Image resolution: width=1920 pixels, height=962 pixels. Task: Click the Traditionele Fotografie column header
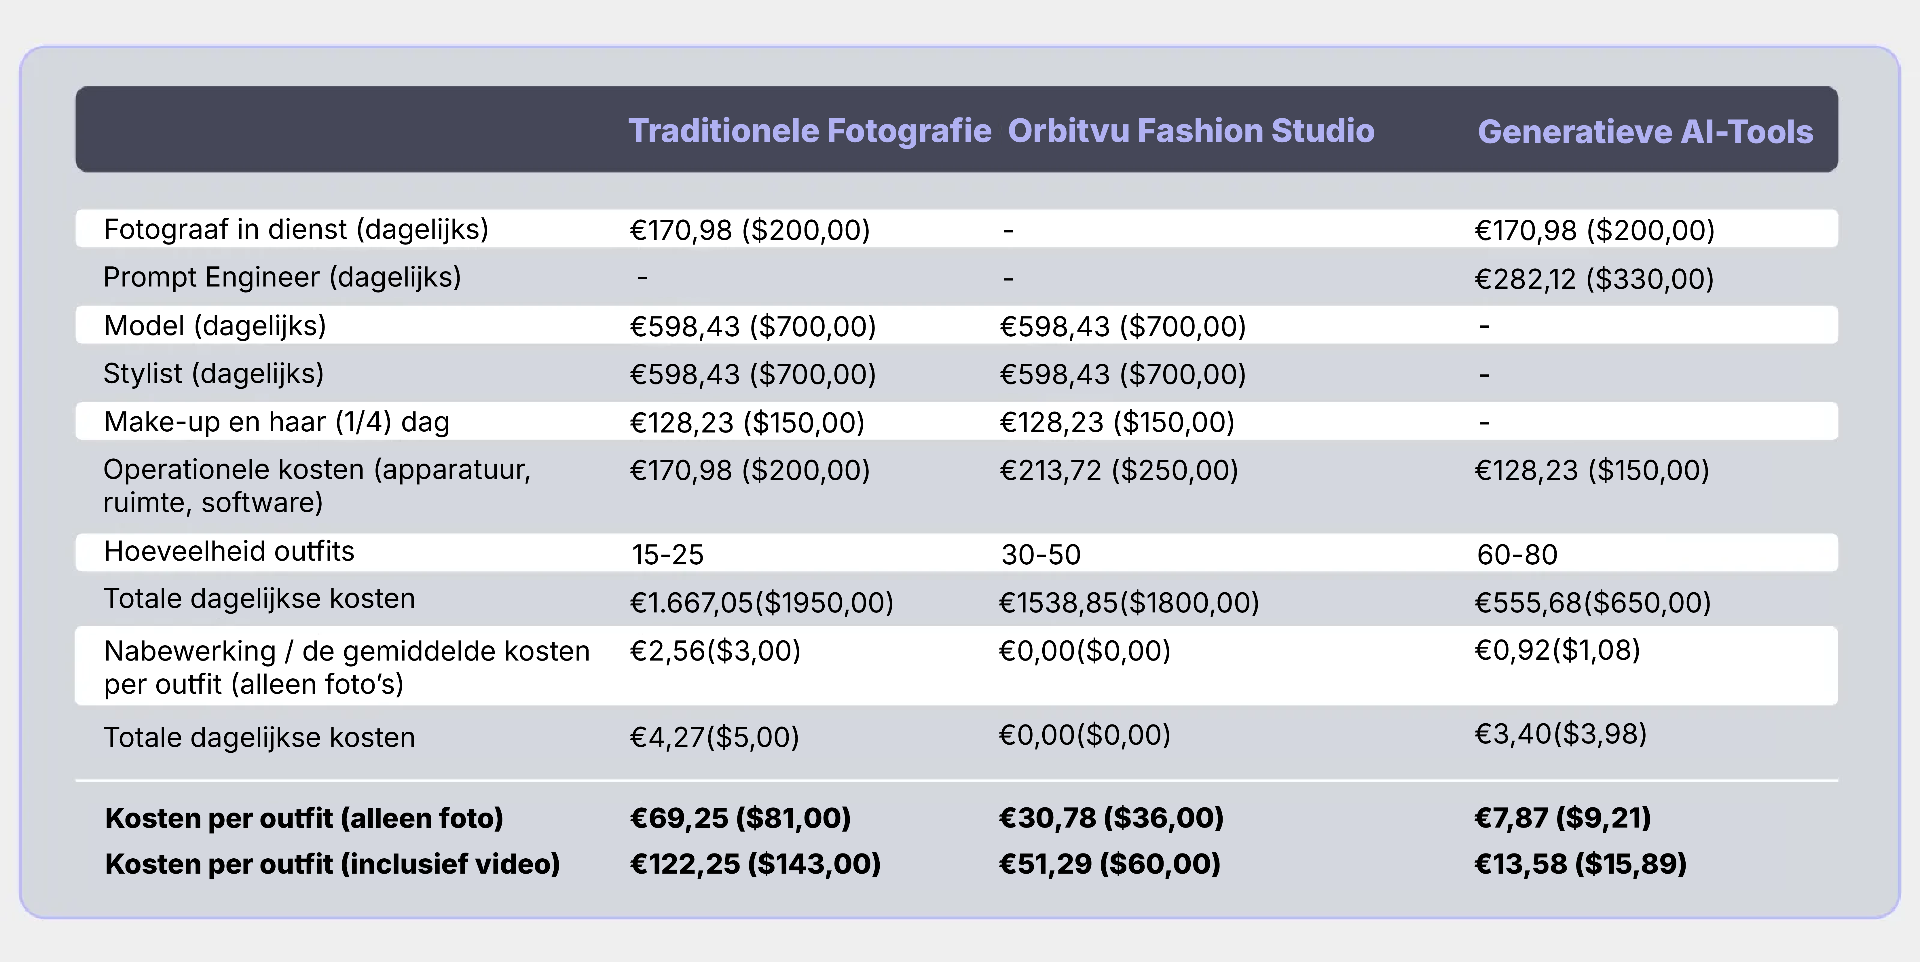[809, 131]
